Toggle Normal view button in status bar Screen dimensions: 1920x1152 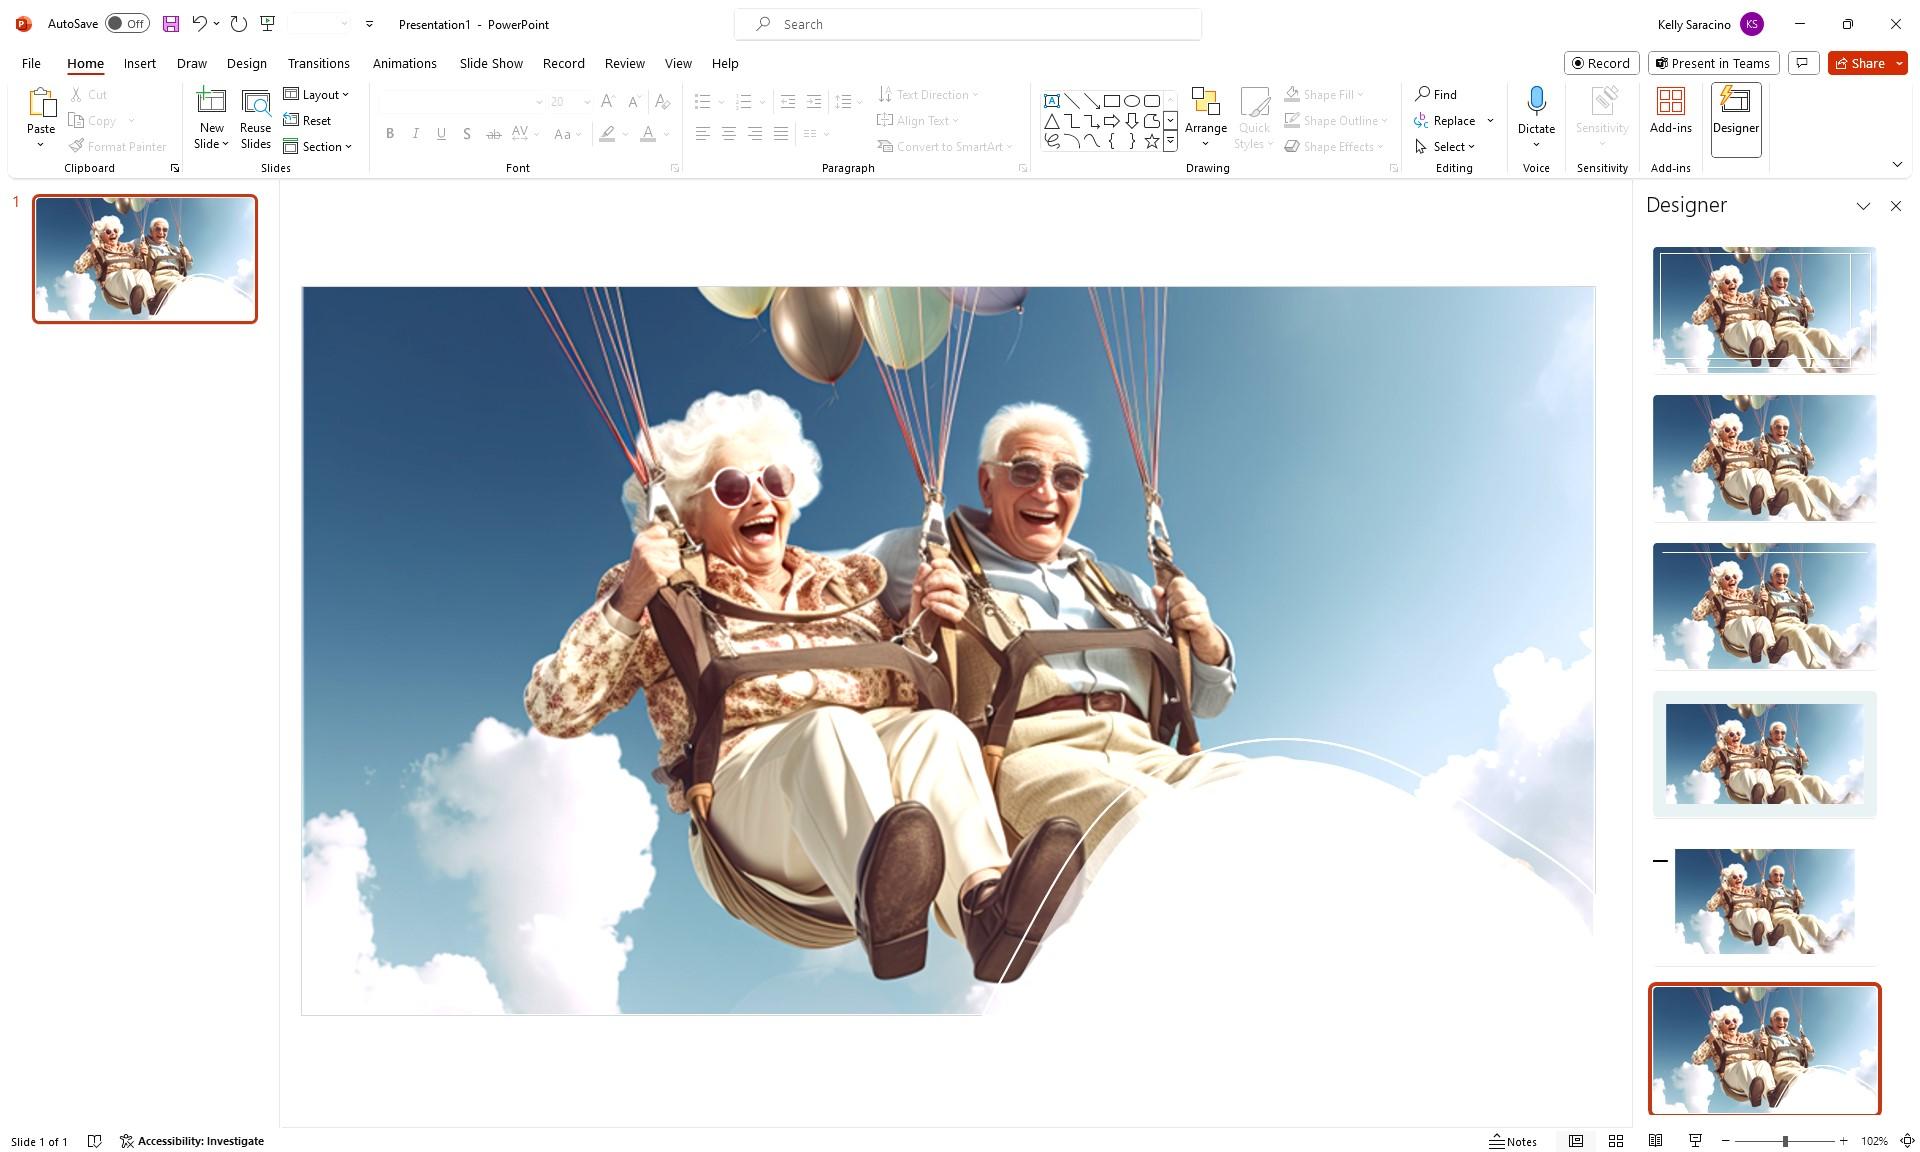[1576, 1141]
